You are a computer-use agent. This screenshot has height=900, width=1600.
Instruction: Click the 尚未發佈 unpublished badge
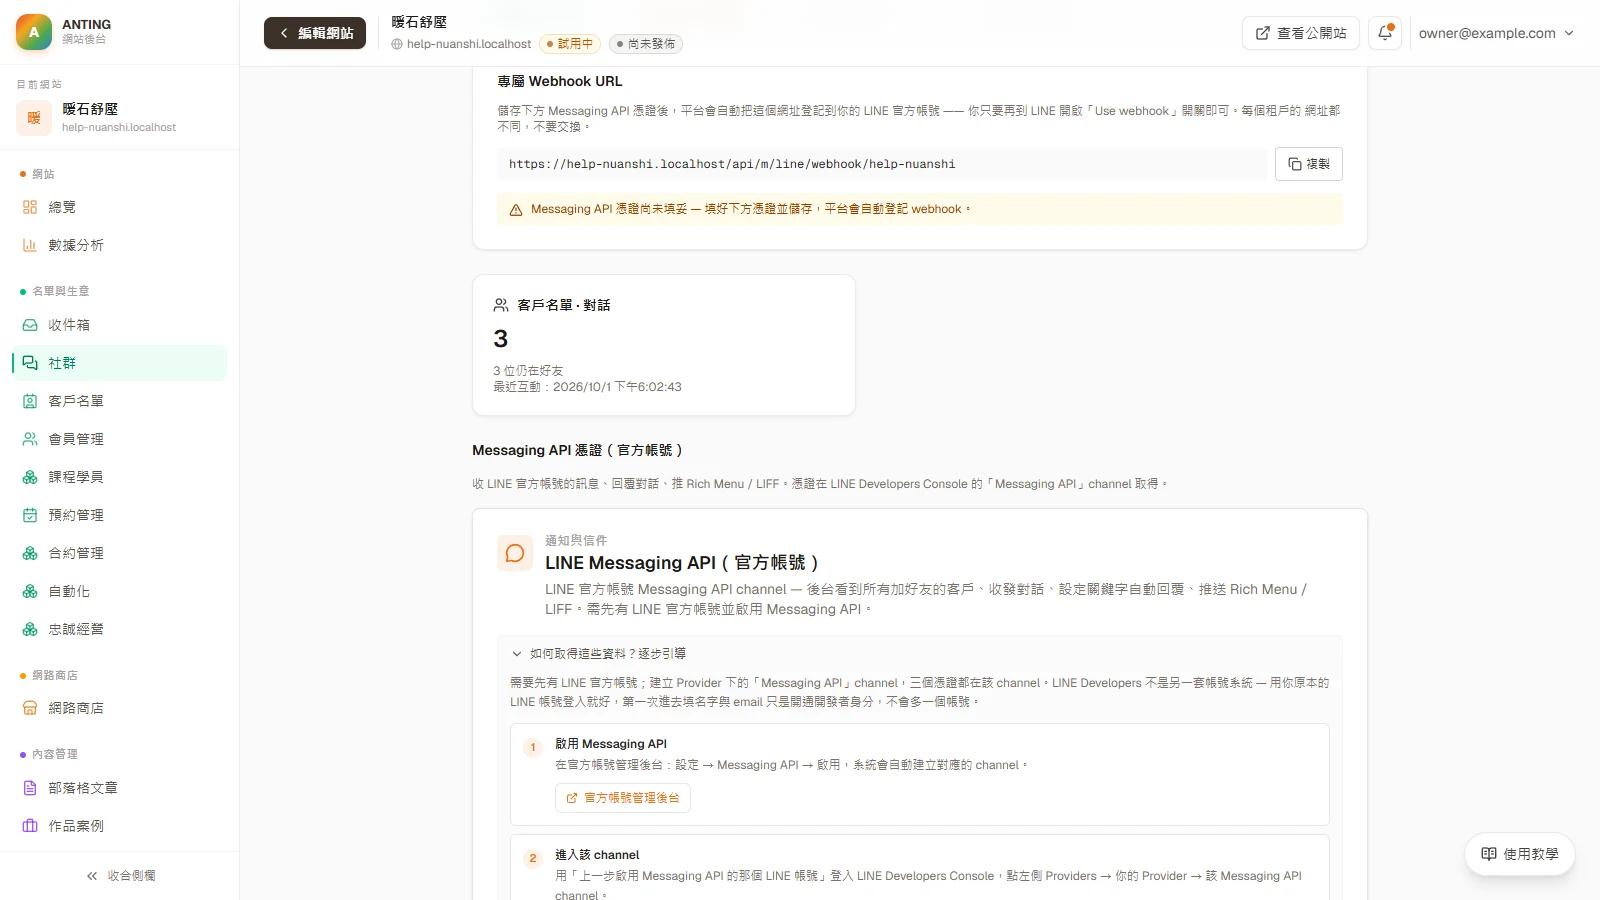tap(646, 44)
